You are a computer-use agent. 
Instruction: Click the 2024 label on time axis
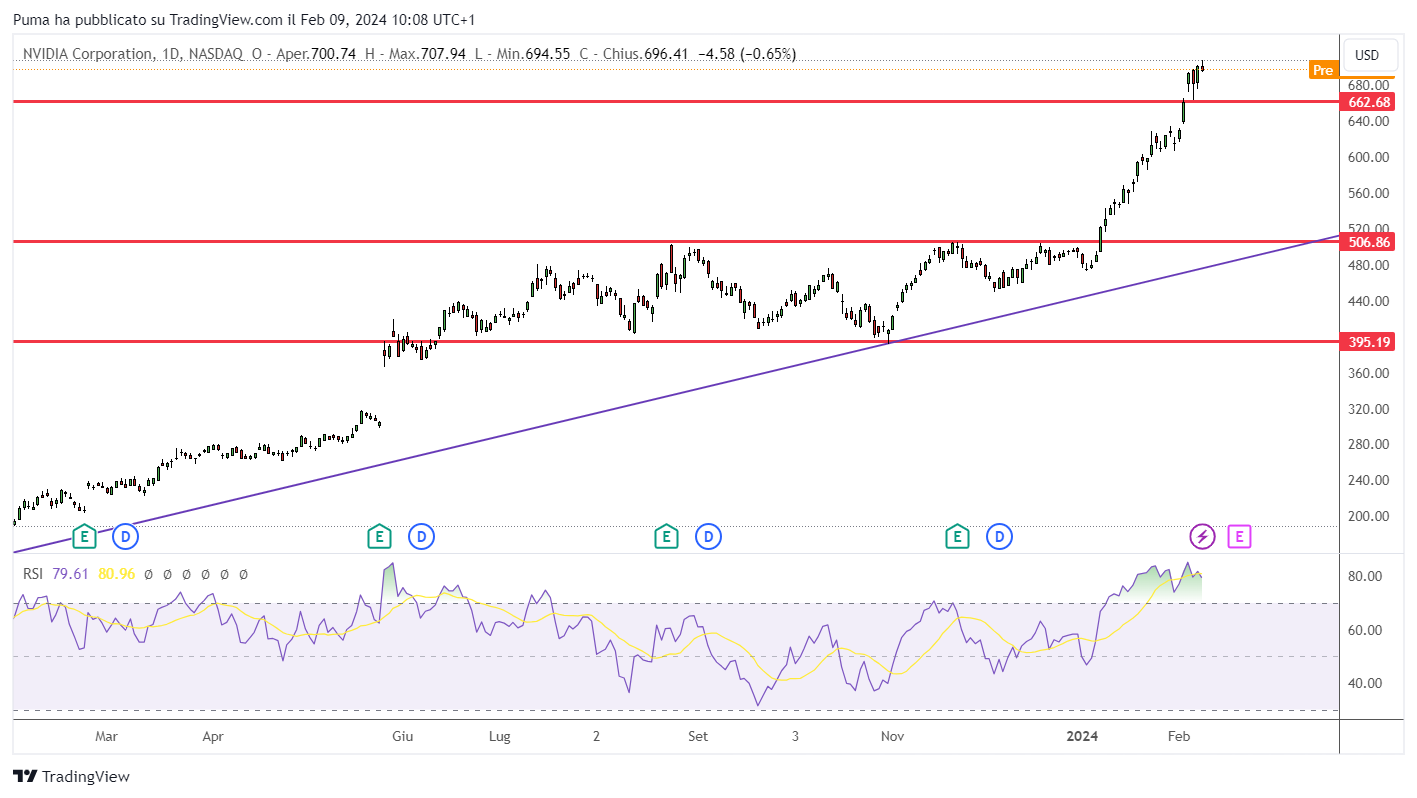tap(1082, 737)
